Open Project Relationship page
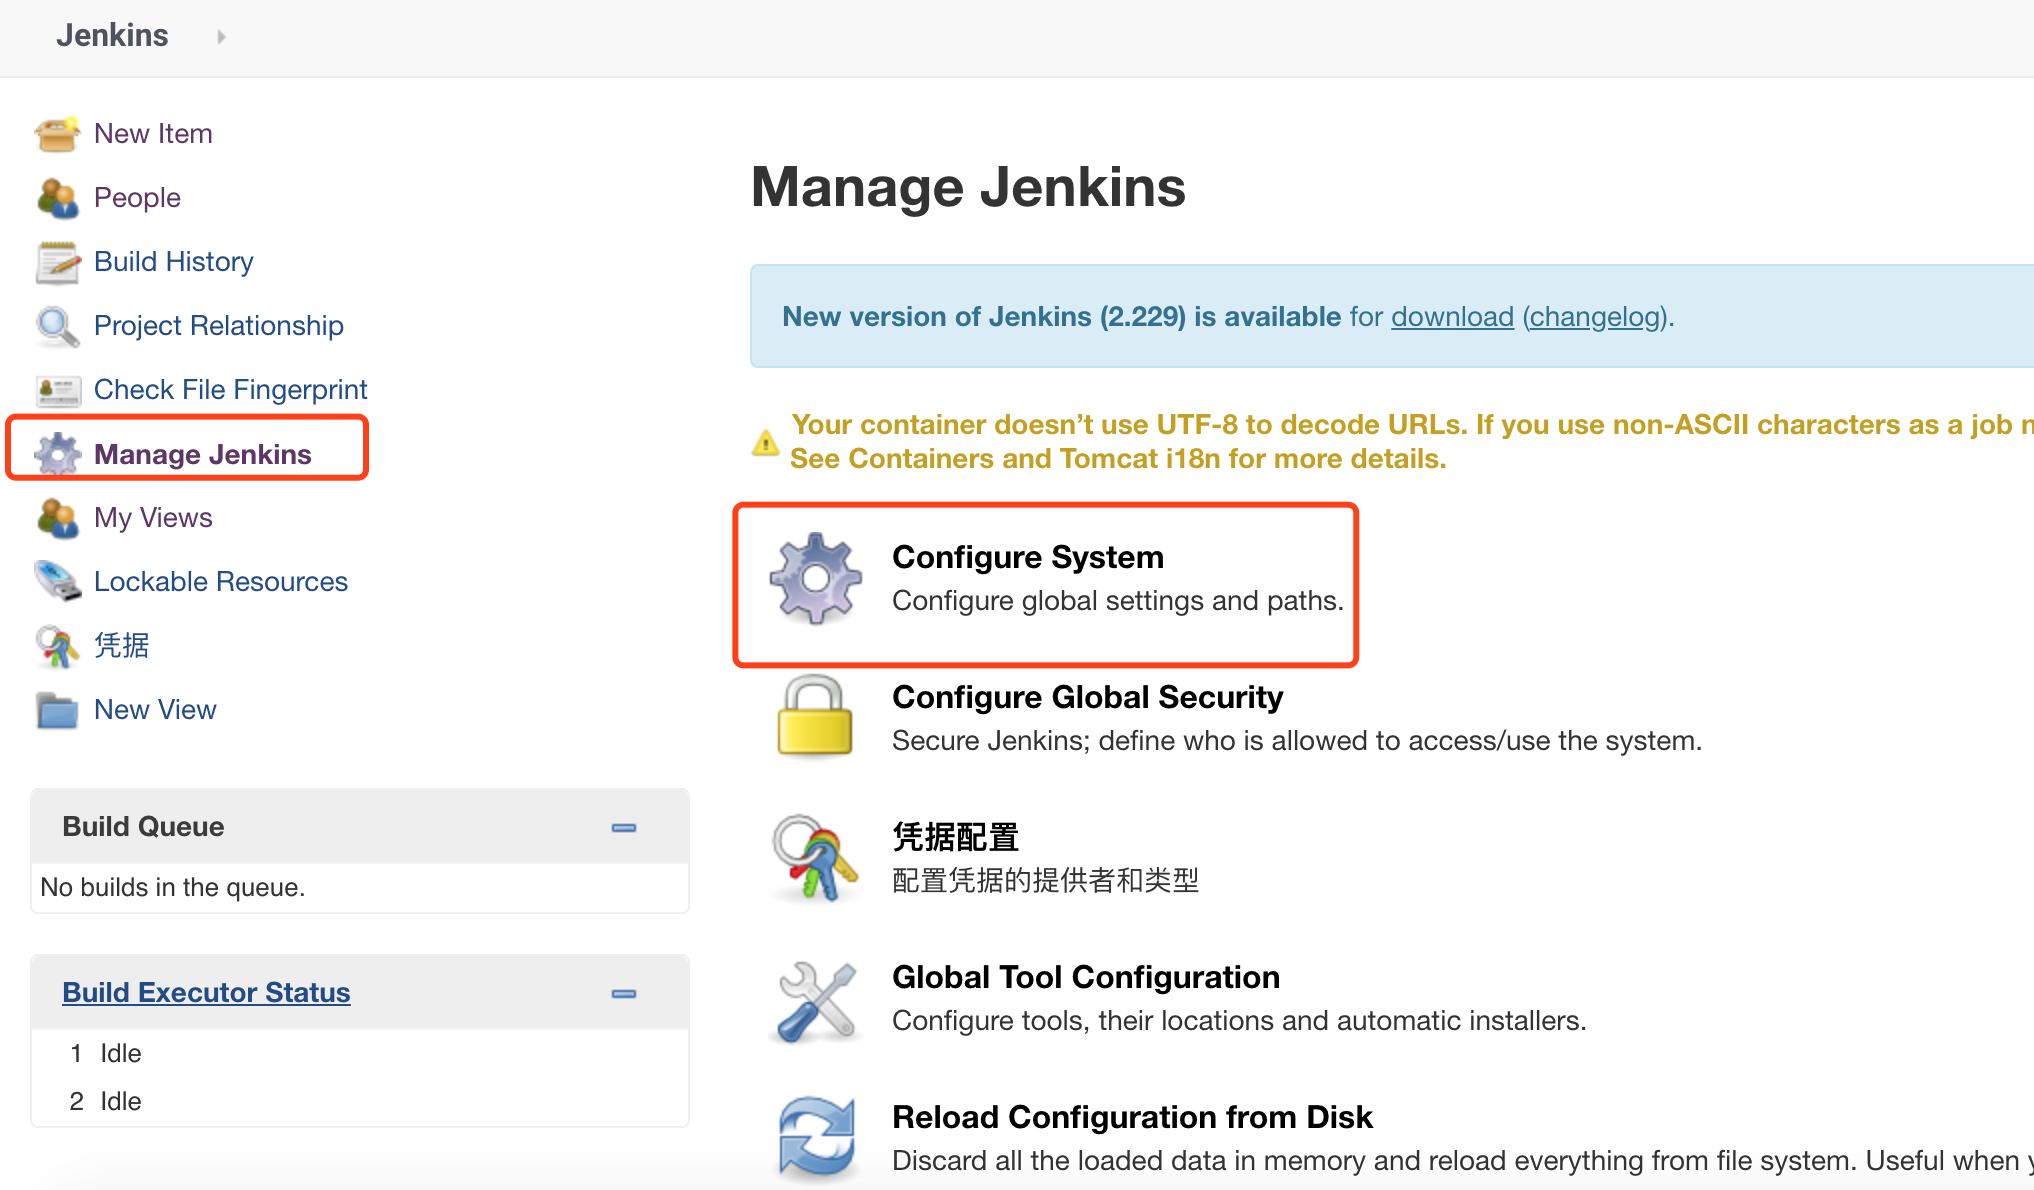 click(219, 326)
